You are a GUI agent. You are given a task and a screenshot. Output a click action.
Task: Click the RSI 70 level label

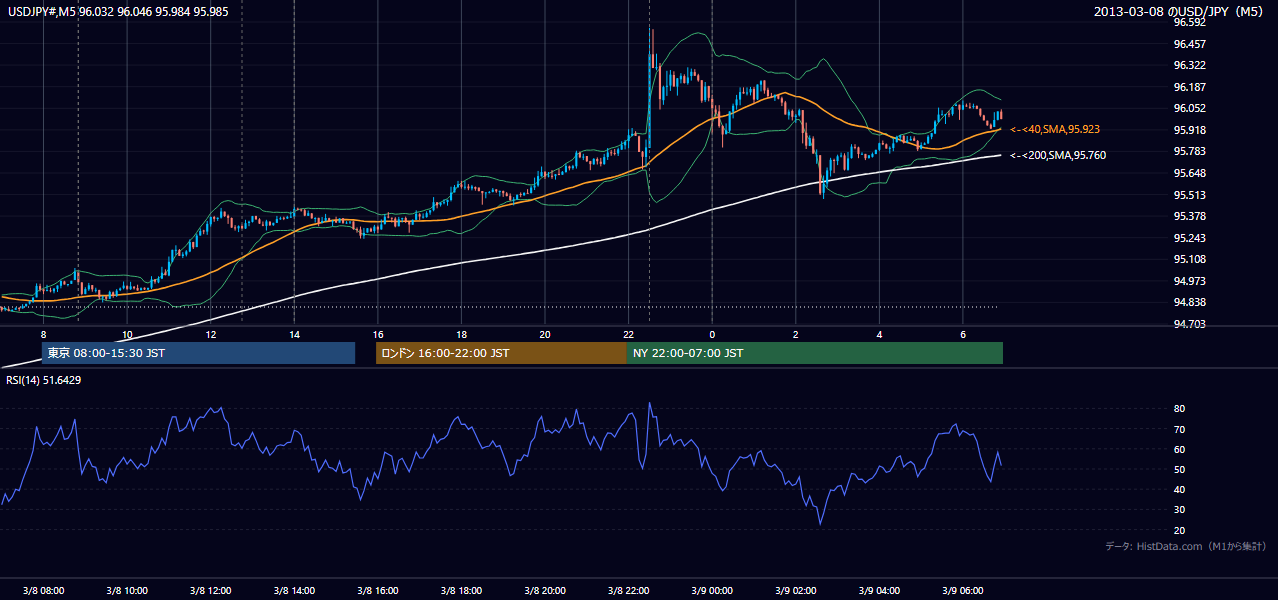[1179, 429]
